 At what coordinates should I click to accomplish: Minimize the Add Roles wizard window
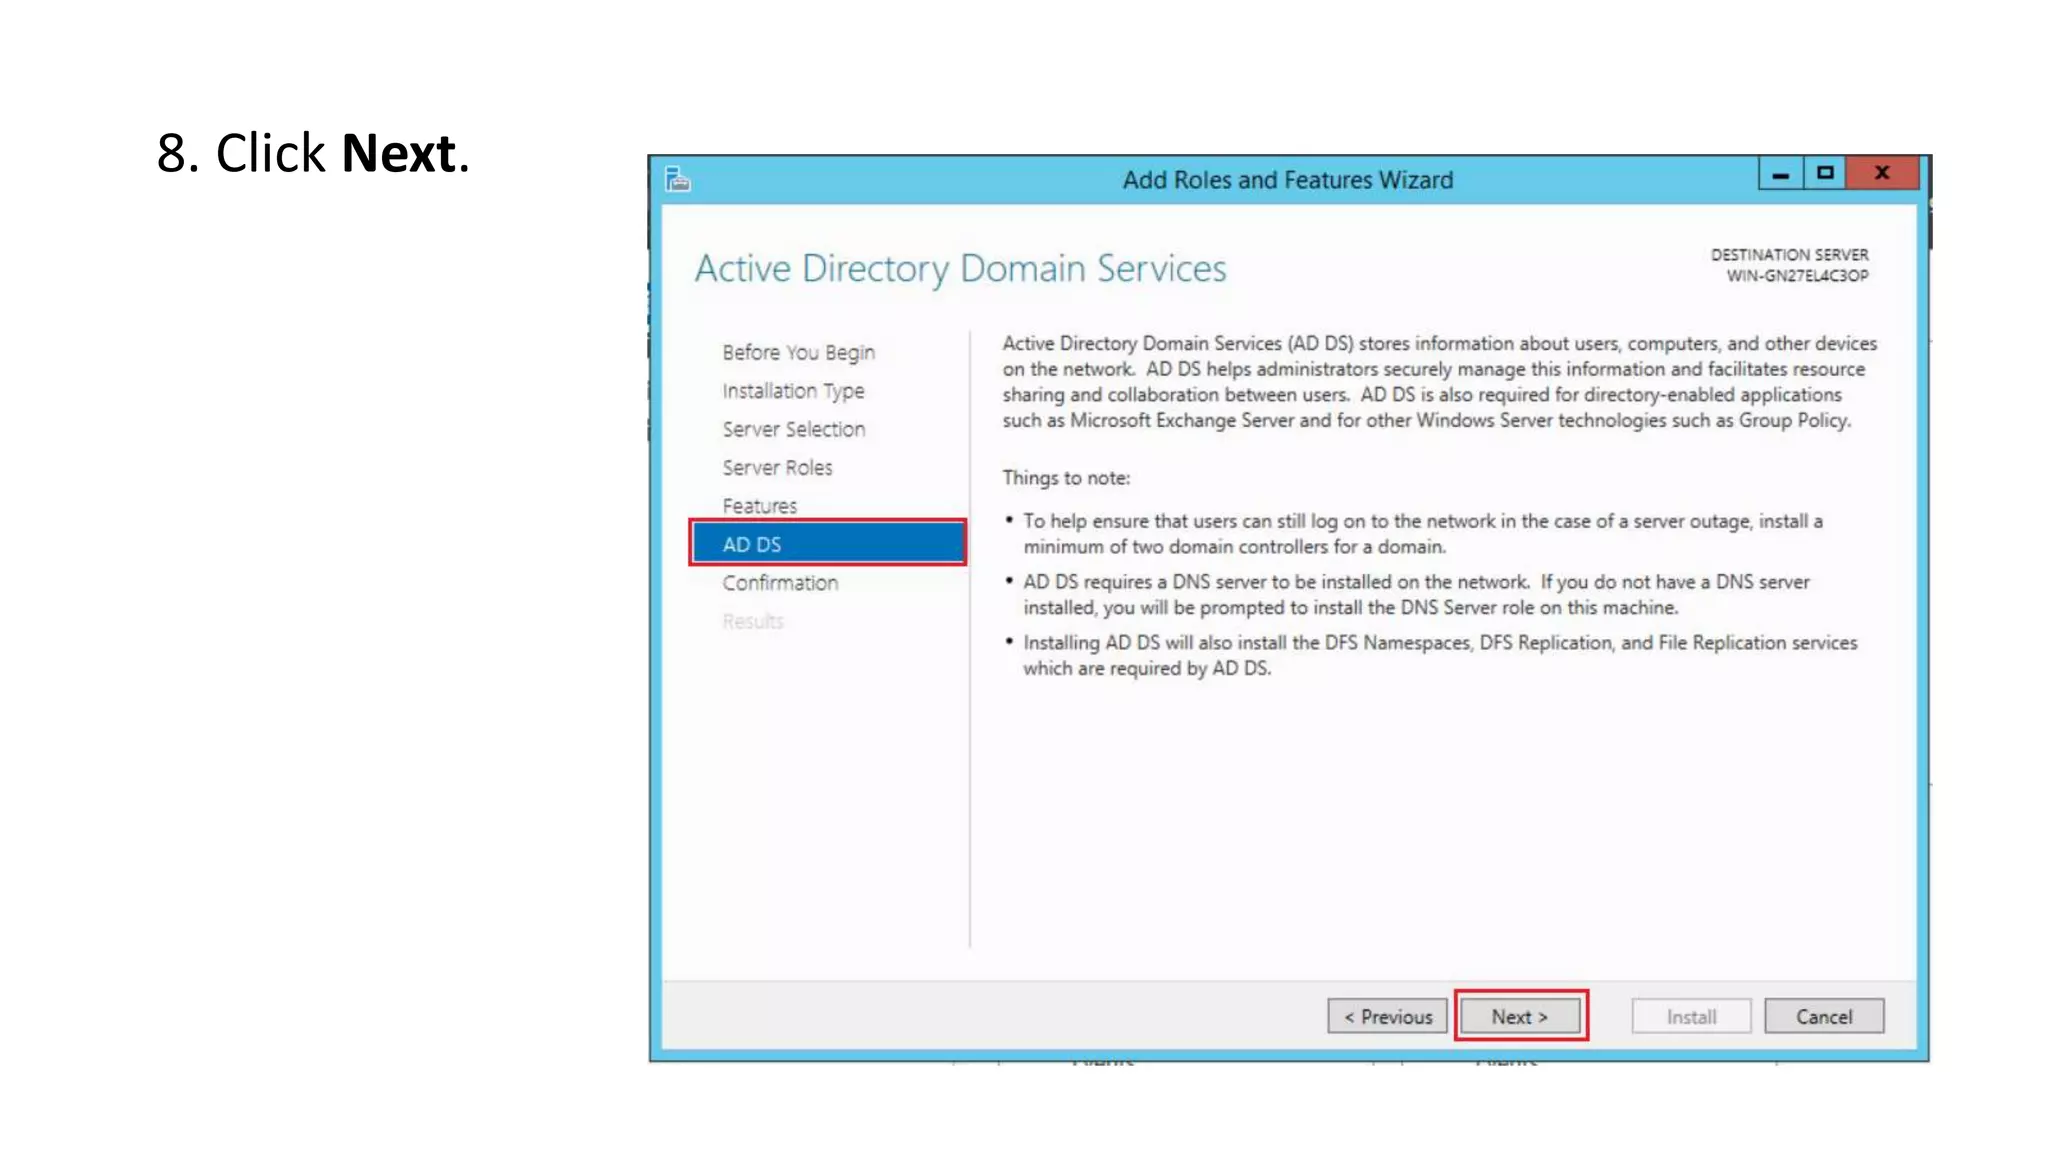(1780, 174)
